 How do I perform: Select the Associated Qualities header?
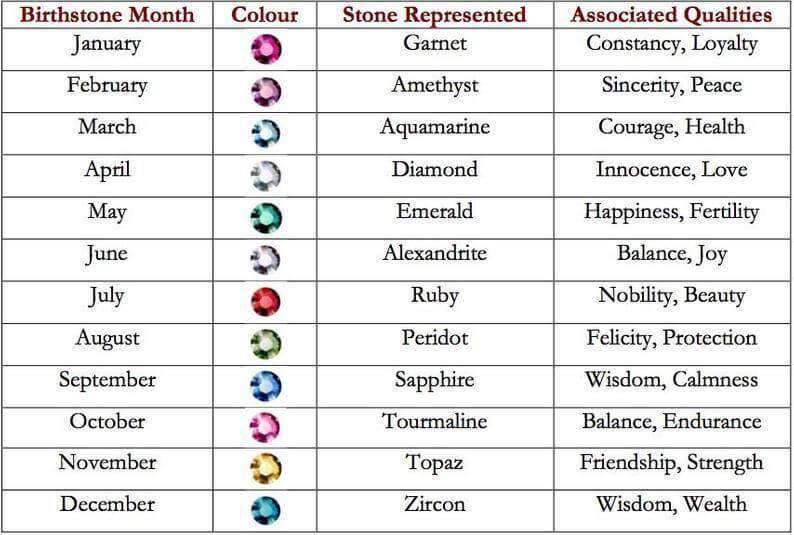tap(671, 14)
